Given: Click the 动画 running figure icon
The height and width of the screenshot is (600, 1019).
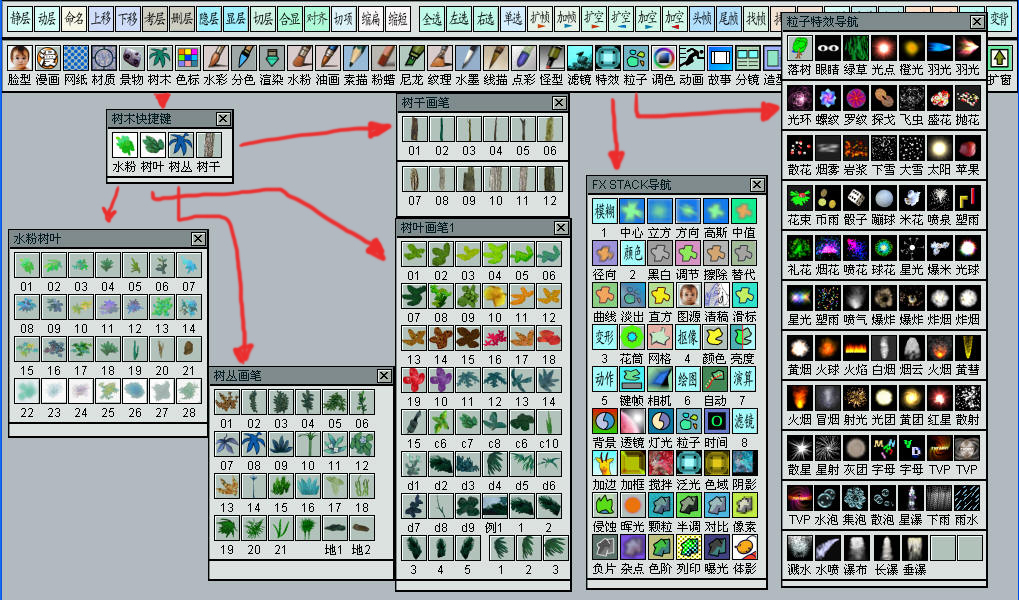Looking at the screenshot, I should [691, 59].
